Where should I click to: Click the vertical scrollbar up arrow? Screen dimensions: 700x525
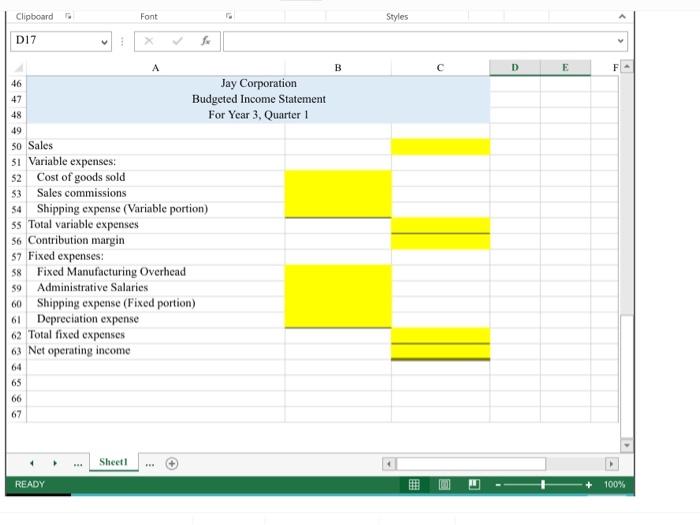pyautogui.click(x=627, y=67)
